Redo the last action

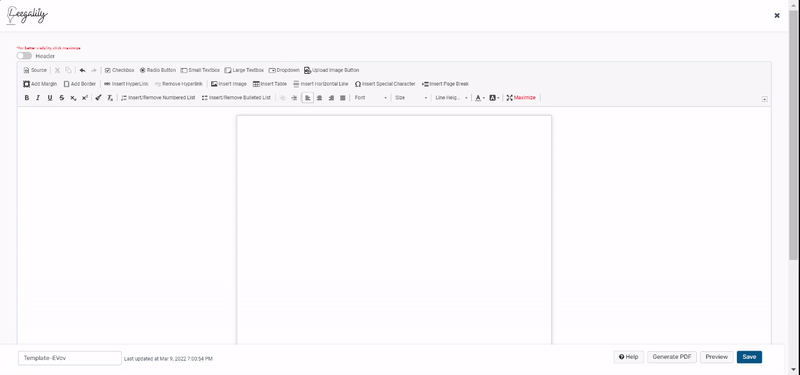point(94,70)
